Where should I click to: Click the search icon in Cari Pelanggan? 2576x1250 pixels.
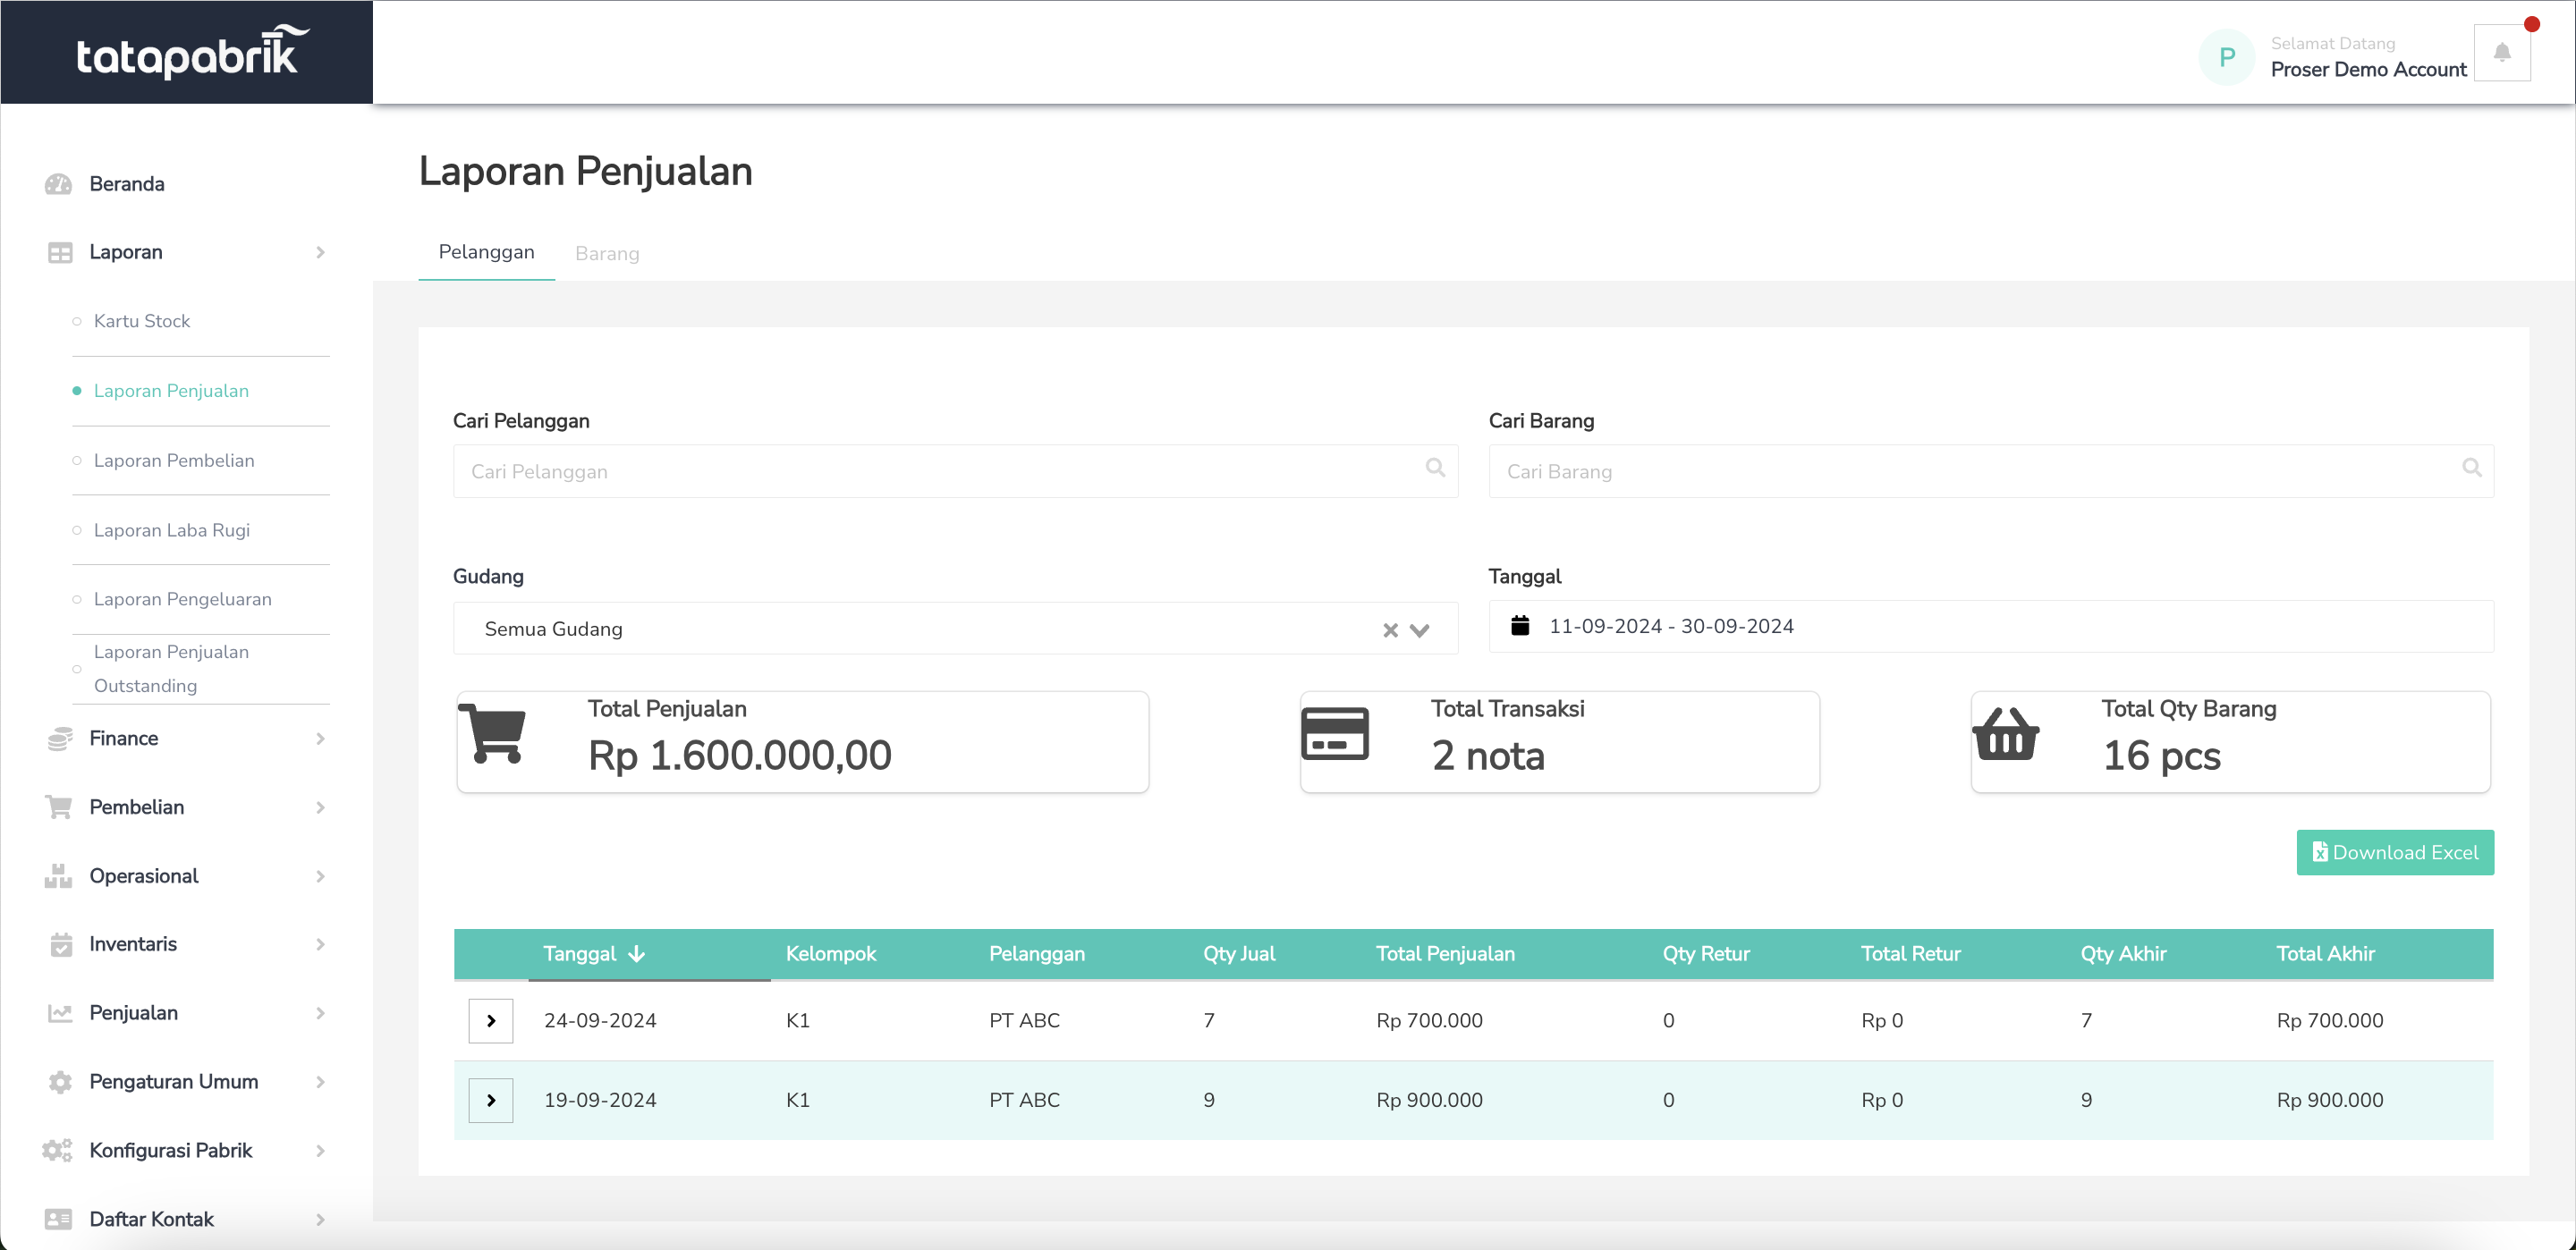pos(1435,468)
